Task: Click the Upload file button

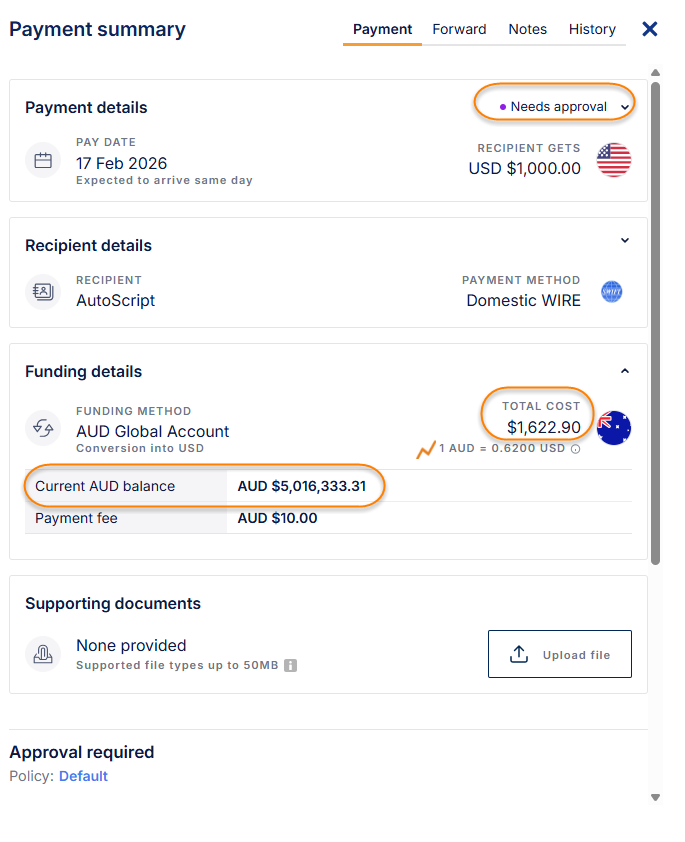Action: 560,654
